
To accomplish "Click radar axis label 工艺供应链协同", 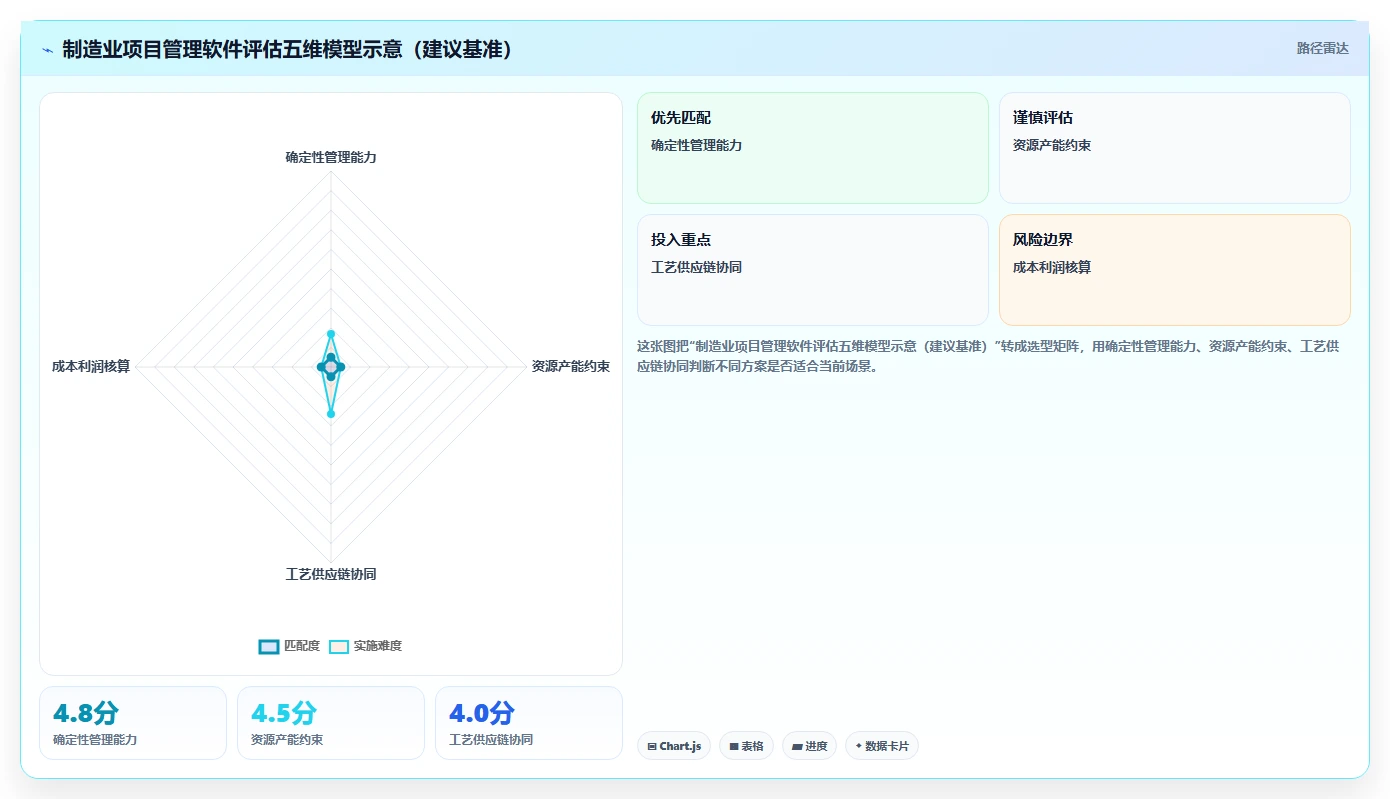I will pyautogui.click(x=331, y=574).
